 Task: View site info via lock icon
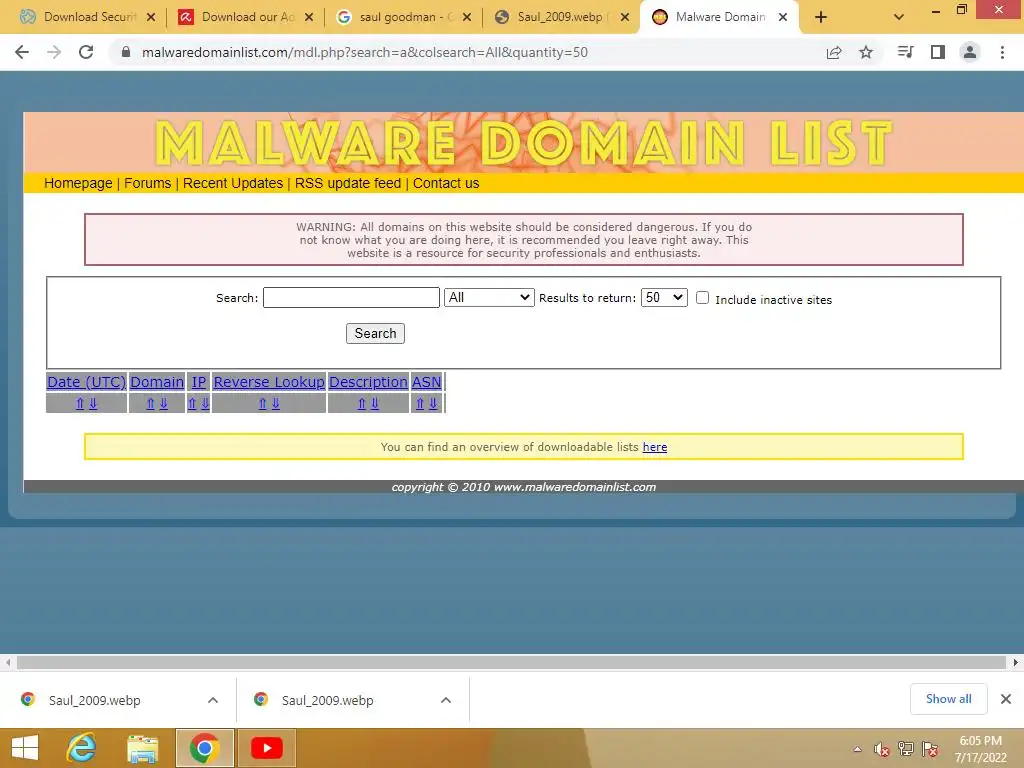pyautogui.click(x=126, y=52)
